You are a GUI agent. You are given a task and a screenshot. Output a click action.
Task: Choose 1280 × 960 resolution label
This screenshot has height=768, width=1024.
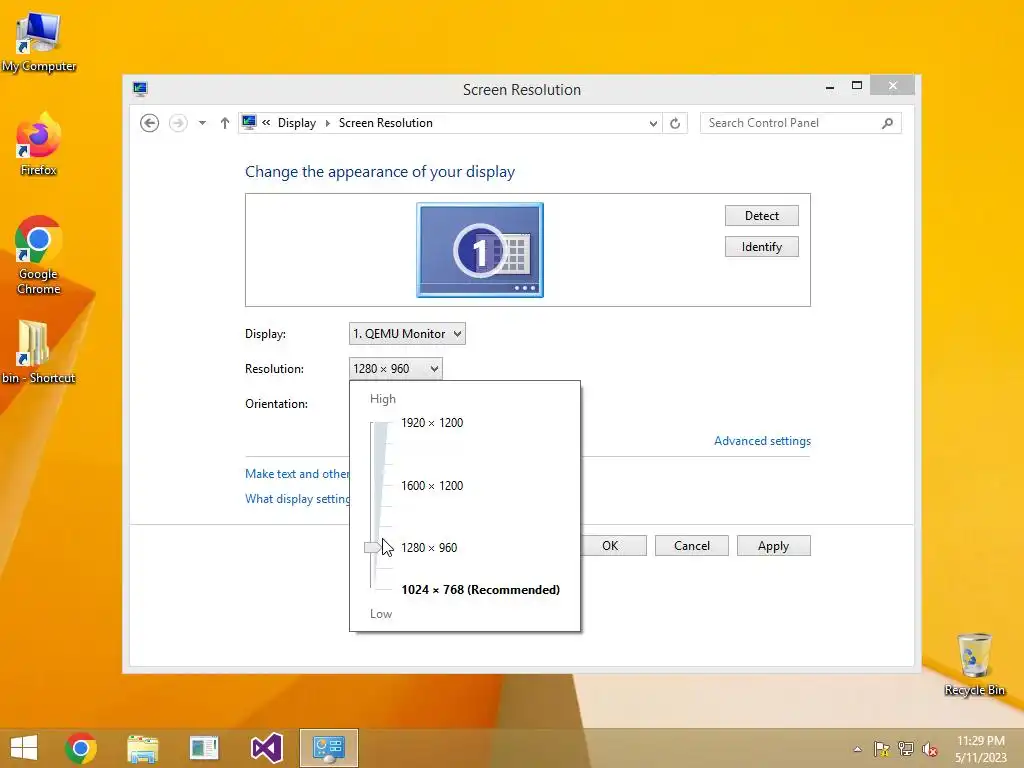429,547
